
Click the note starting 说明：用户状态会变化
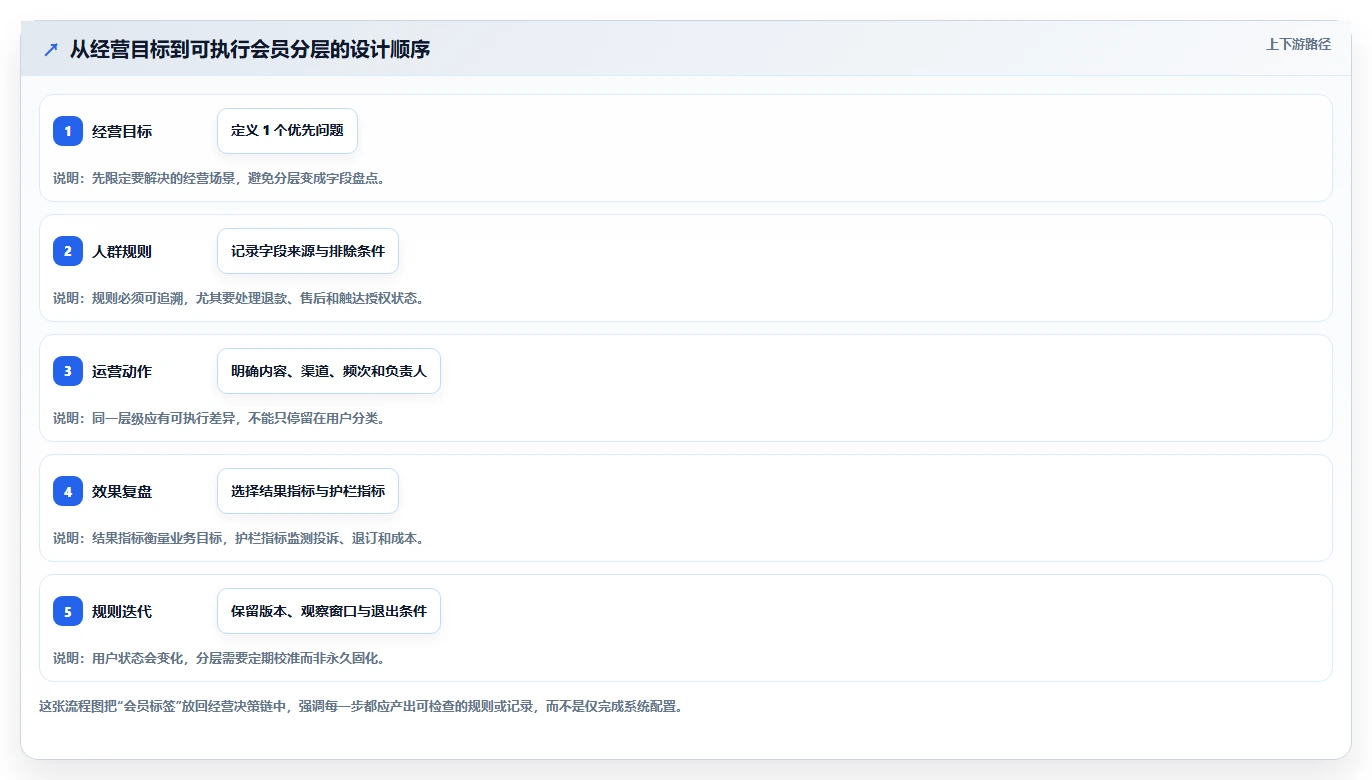[x=219, y=658]
